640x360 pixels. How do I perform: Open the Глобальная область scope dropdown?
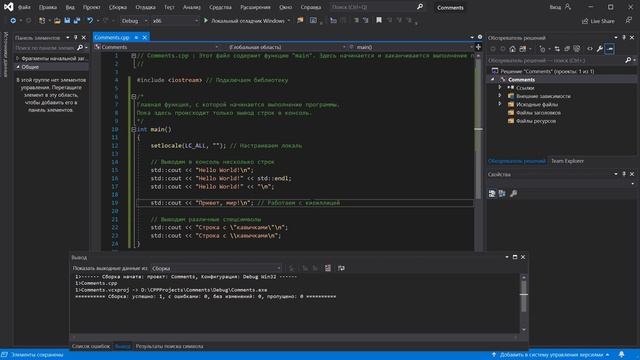point(285,47)
